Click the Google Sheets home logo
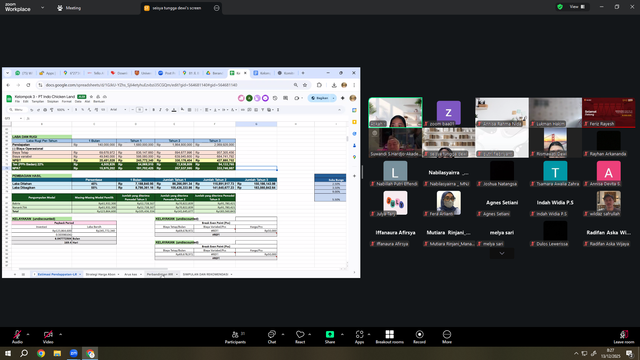Screen dimensions: 640x360 click(x=9, y=98)
